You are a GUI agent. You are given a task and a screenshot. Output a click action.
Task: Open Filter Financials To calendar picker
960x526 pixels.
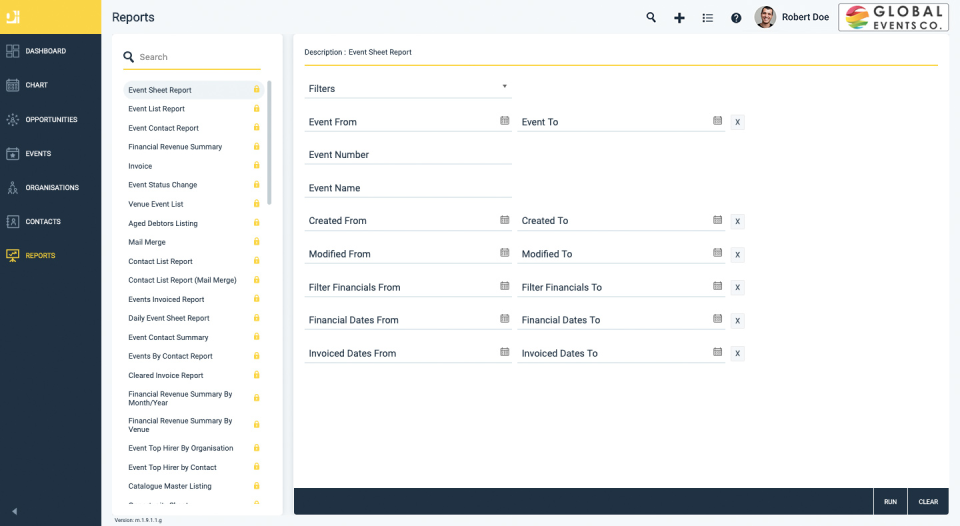(x=718, y=286)
